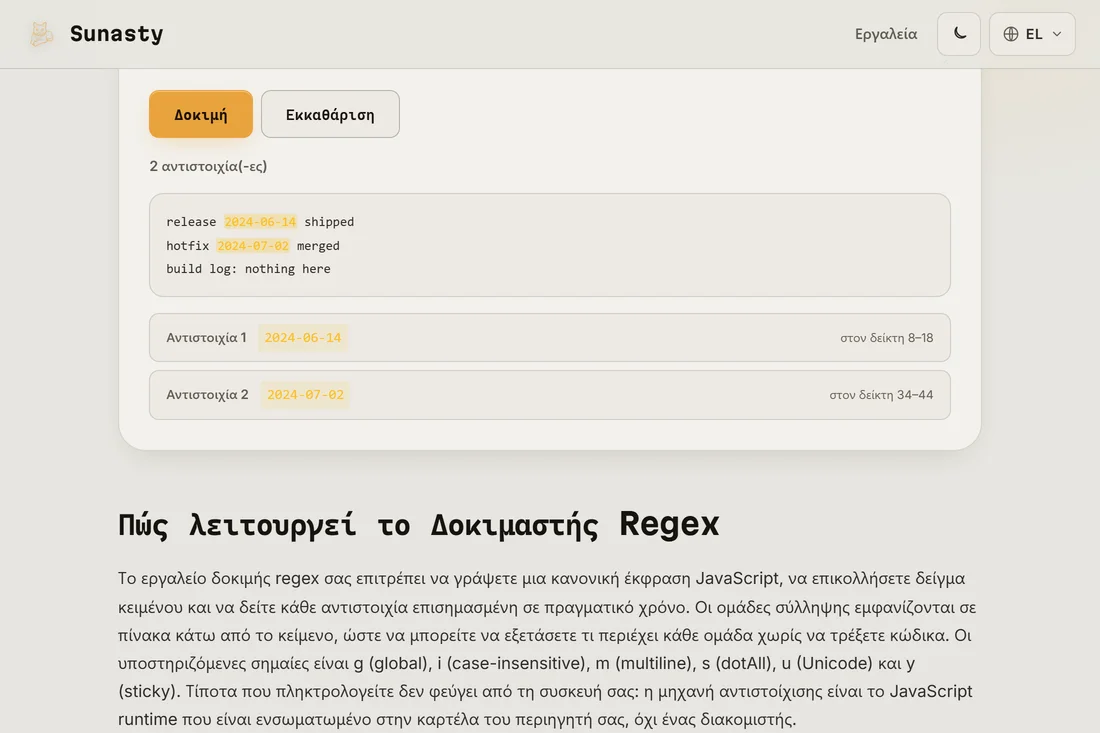Open the Sunasty home title link
The image size is (1100, 733).
[x=116, y=34]
